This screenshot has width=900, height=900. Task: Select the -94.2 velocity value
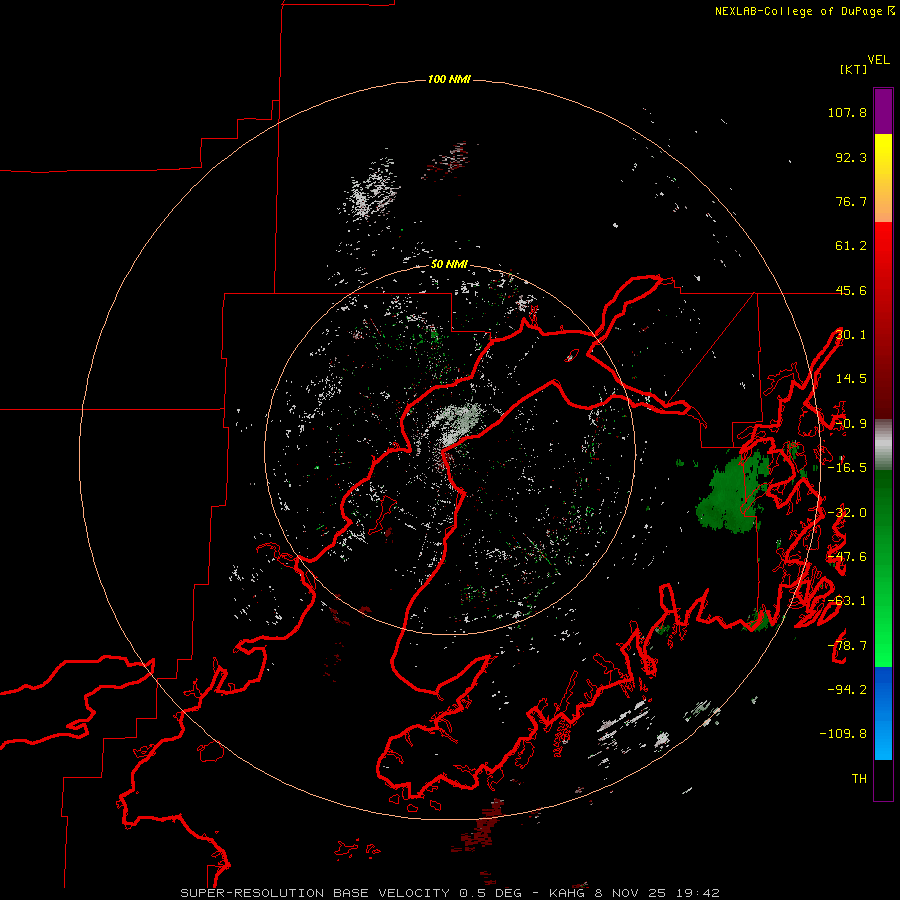[847, 690]
